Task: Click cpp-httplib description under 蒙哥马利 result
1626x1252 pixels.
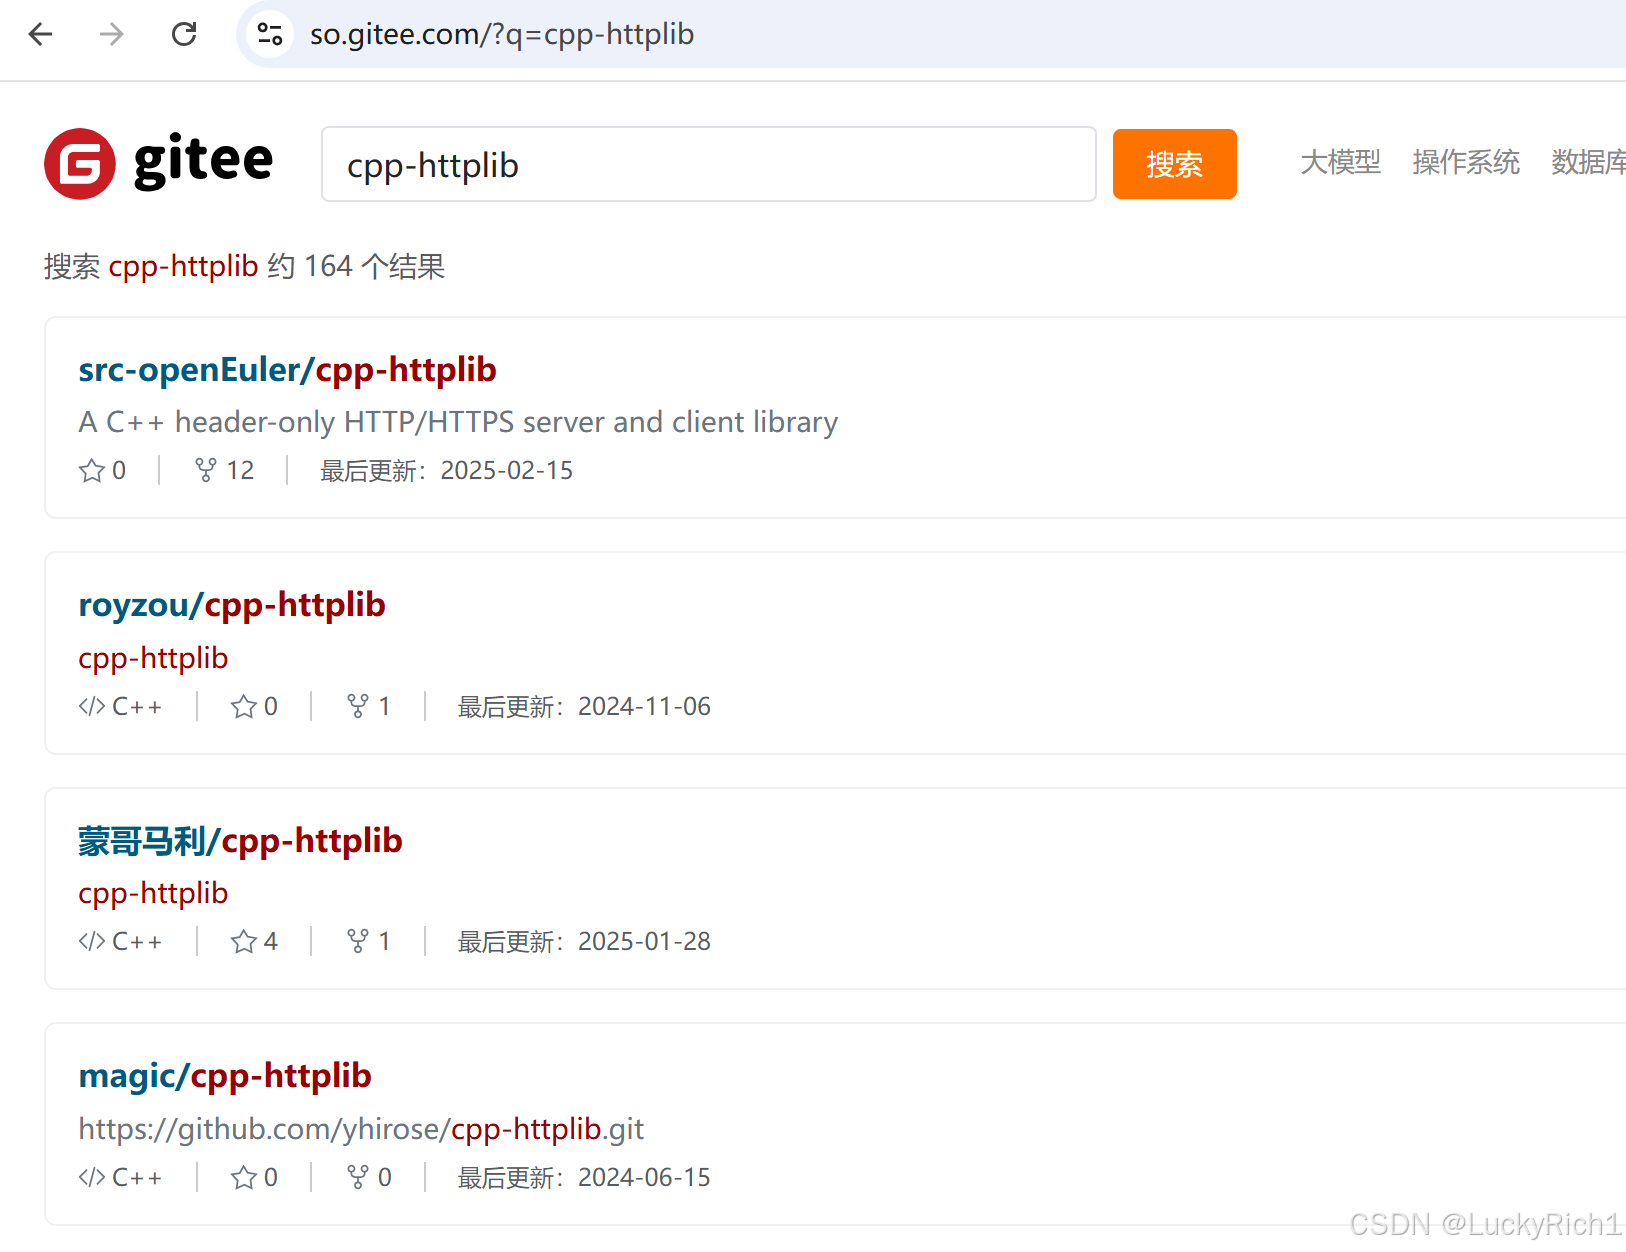Action: [x=153, y=893]
